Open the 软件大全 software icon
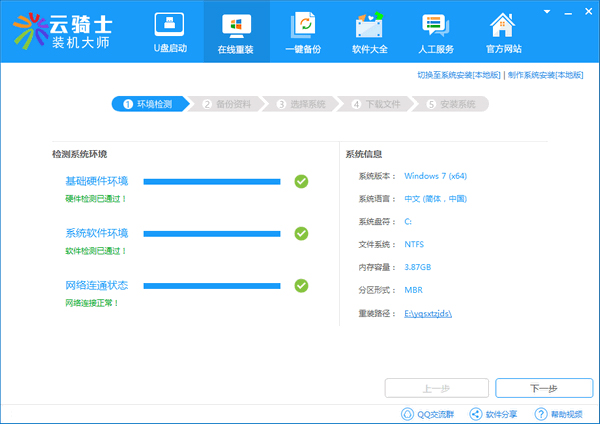The image size is (600, 424). pyautogui.click(x=369, y=24)
